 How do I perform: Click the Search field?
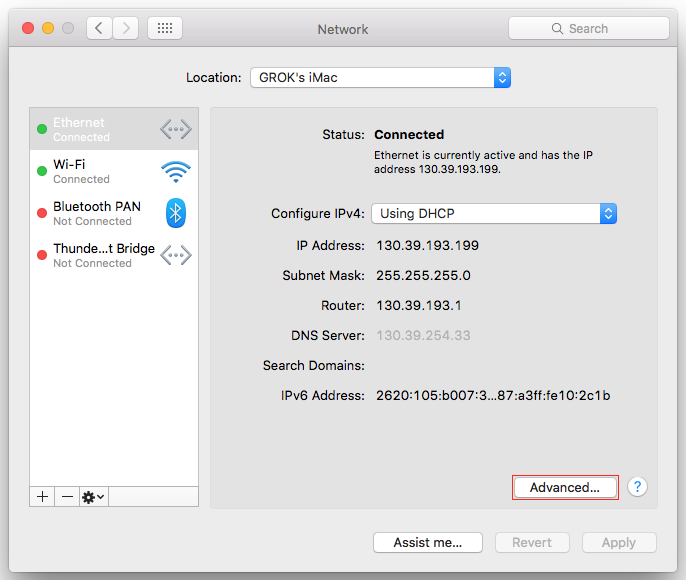click(588, 28)
